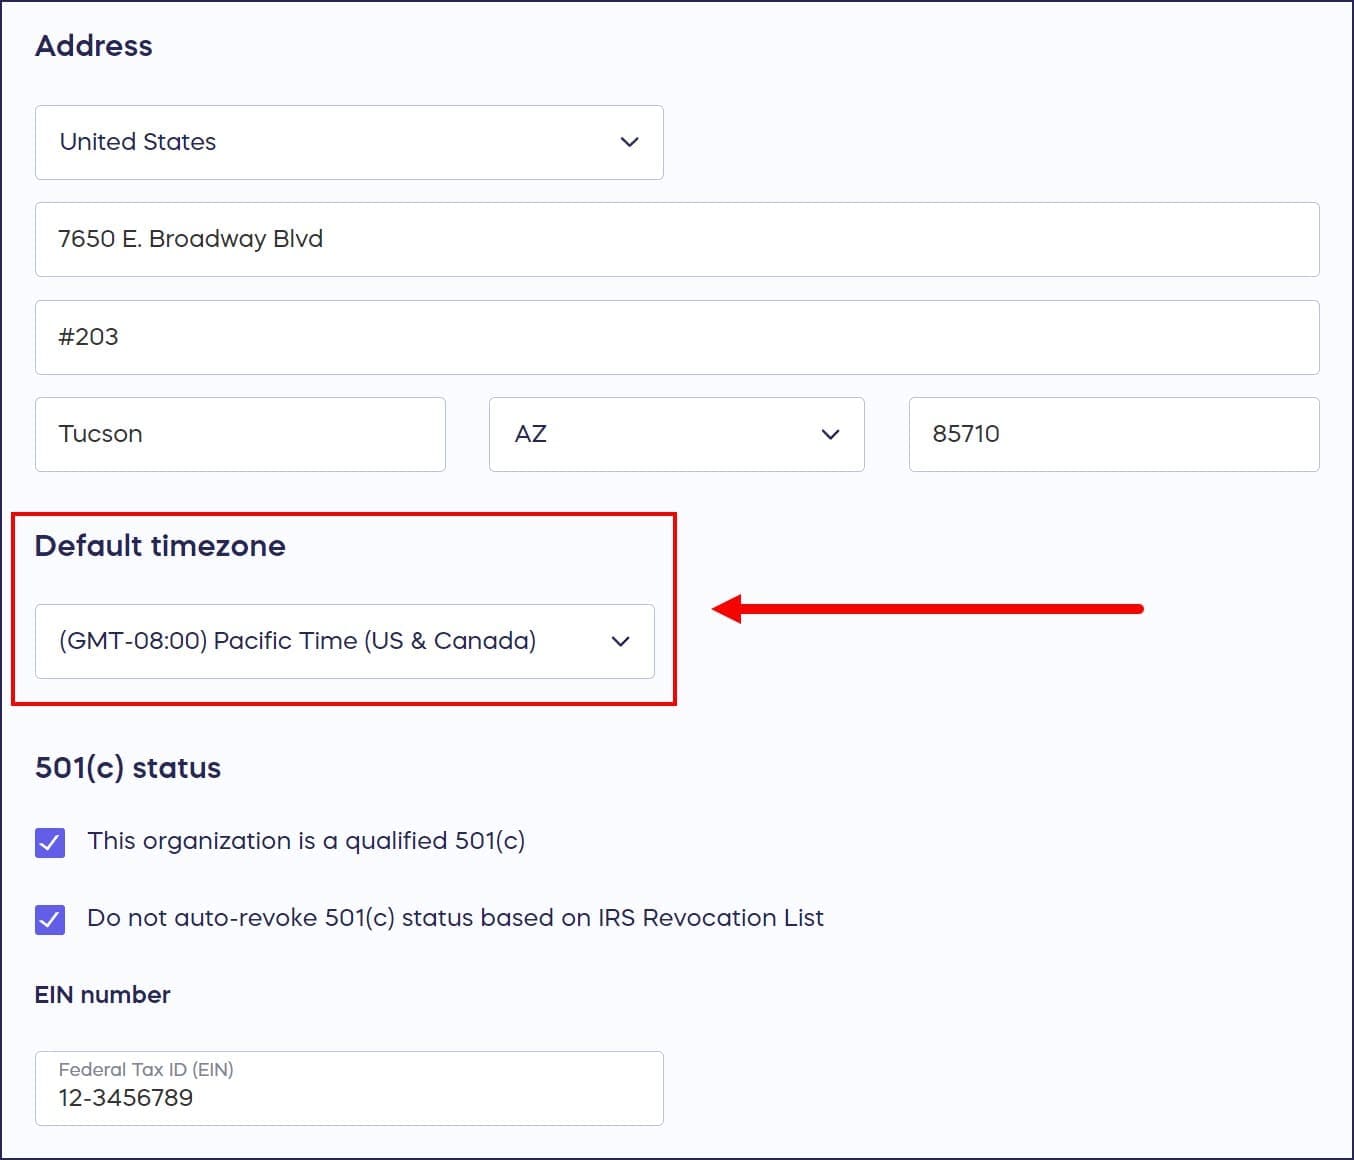Open the Pacific Time timezone dropdown

pyautogui.click(x=320, y=641)
